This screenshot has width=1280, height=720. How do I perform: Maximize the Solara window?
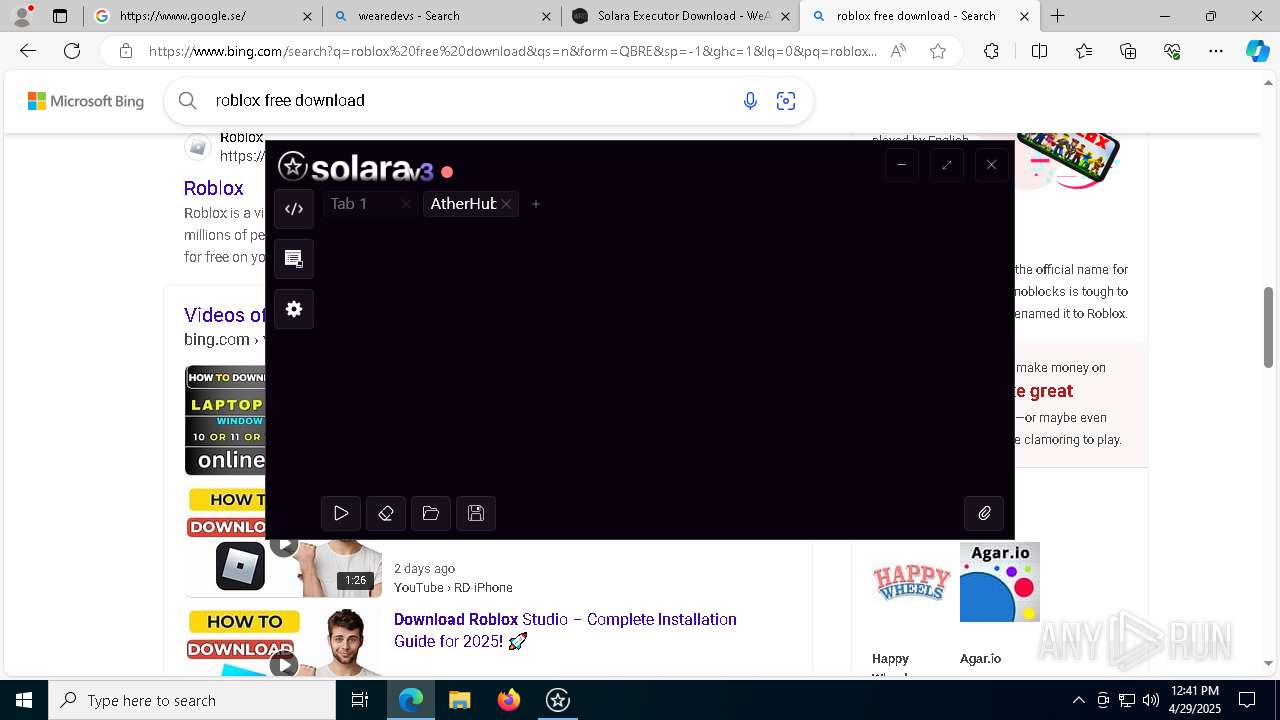click(x=946, y=165)
